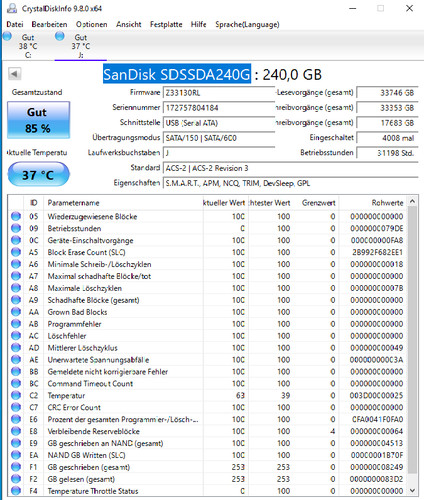The width and height of the screenshot is (424, 500).
Task: Click the status icon for Mittlerer Löschzyklus
Action: pos(16,348)
